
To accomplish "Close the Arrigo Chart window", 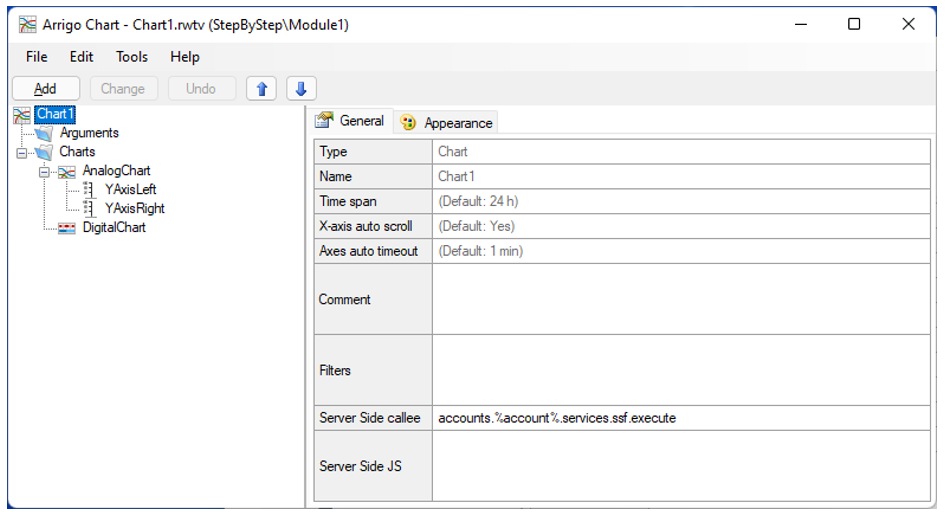I will 908,24.
